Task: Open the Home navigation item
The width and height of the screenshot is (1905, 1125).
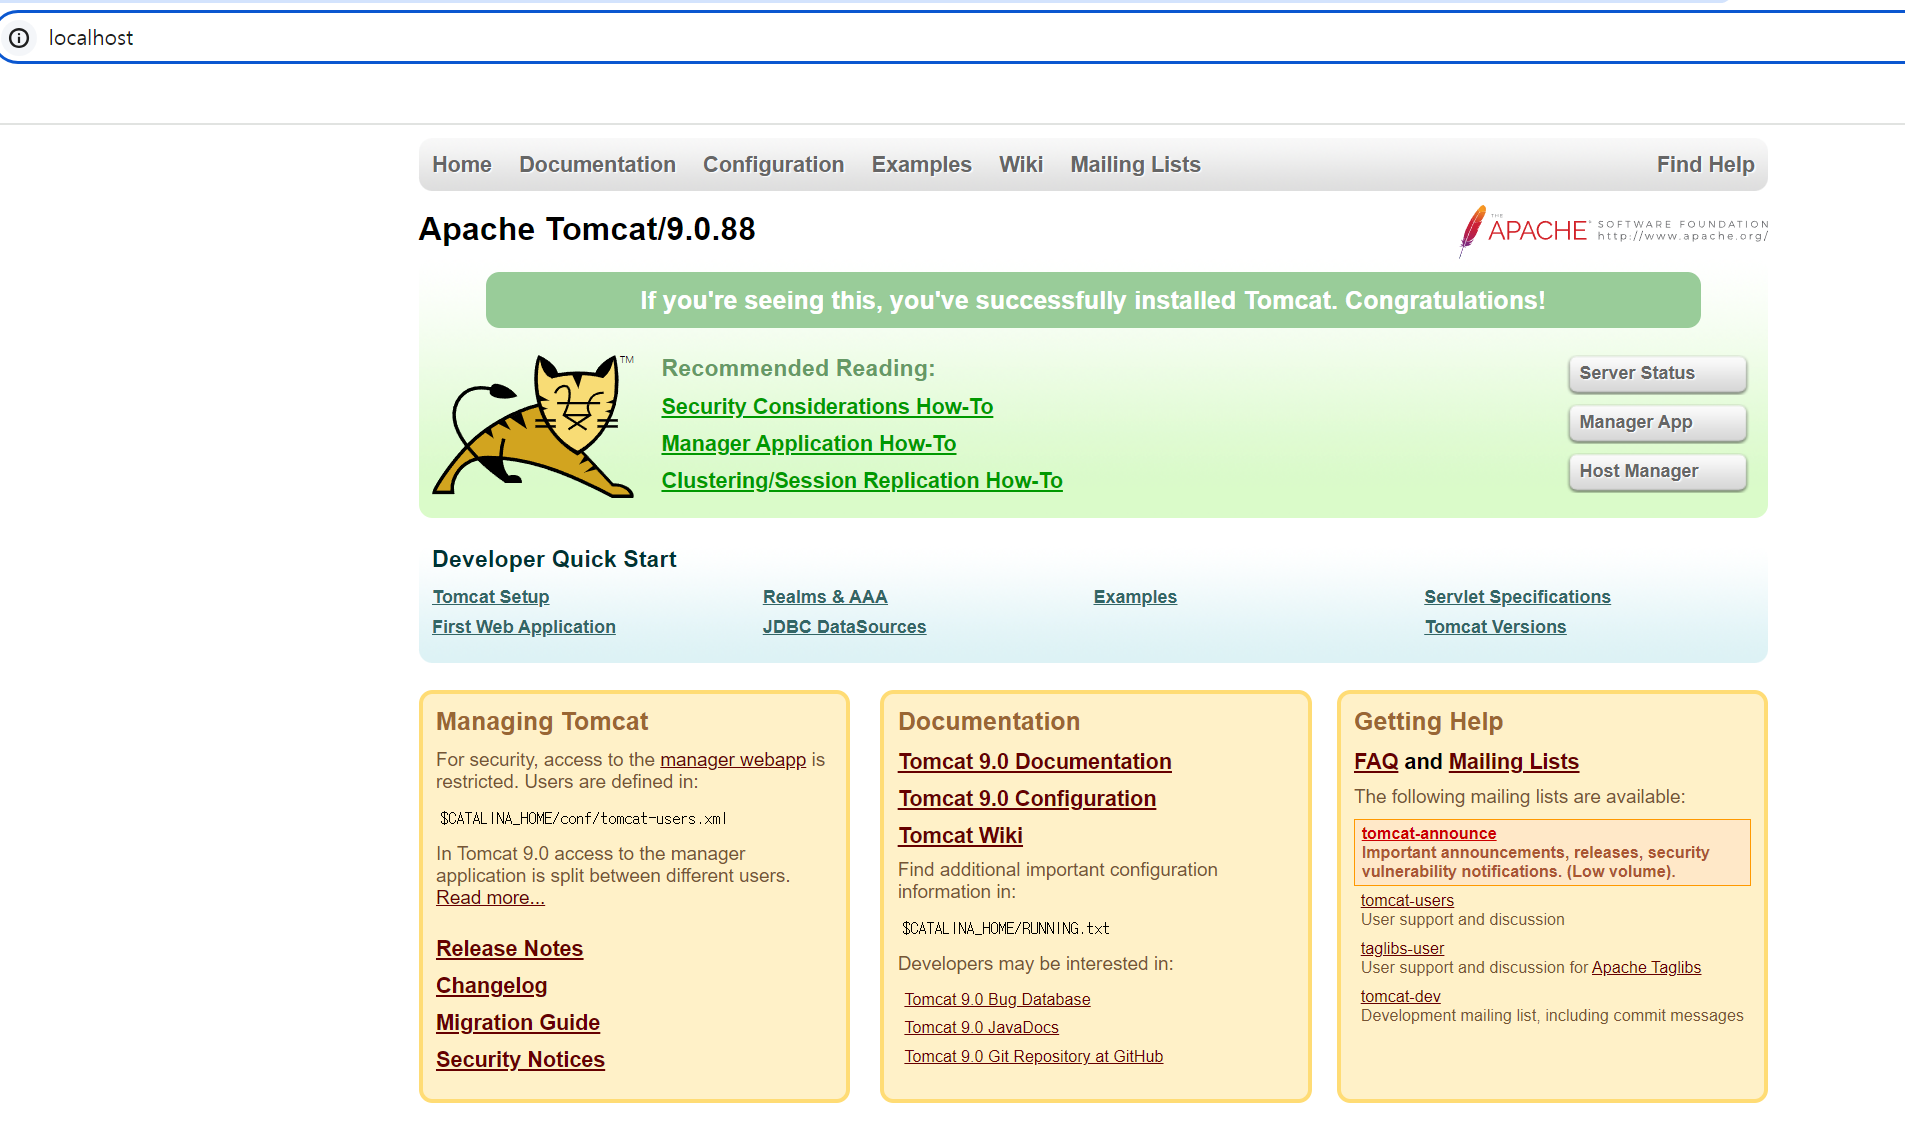Action: (462, 165)
